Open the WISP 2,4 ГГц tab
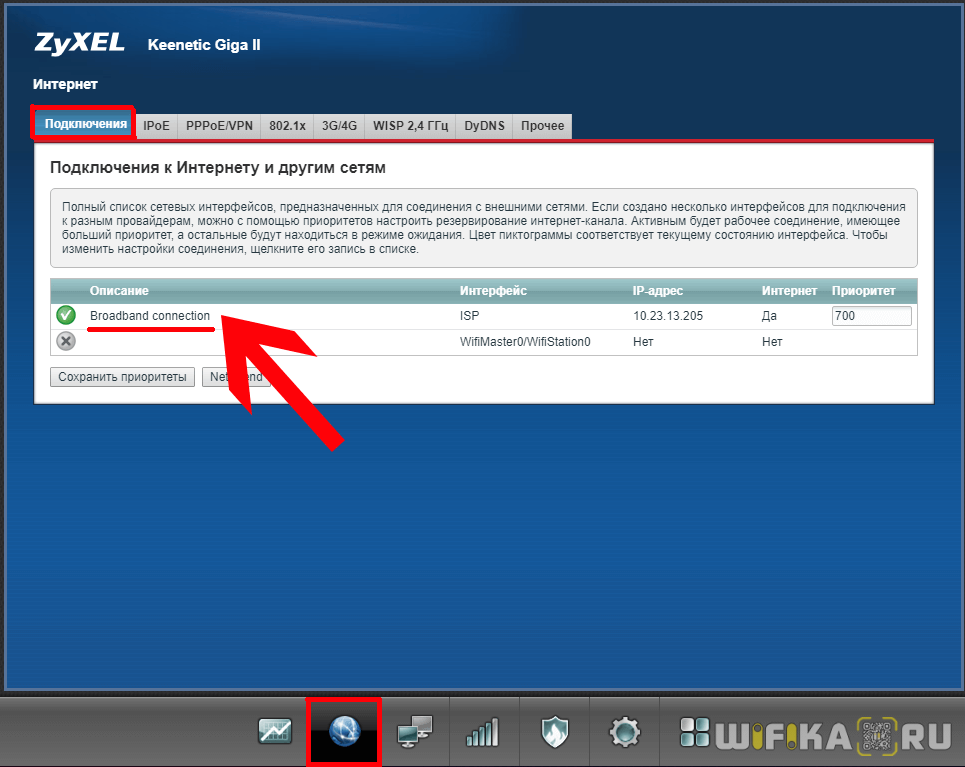965x767 pixels. pos(410,126)
